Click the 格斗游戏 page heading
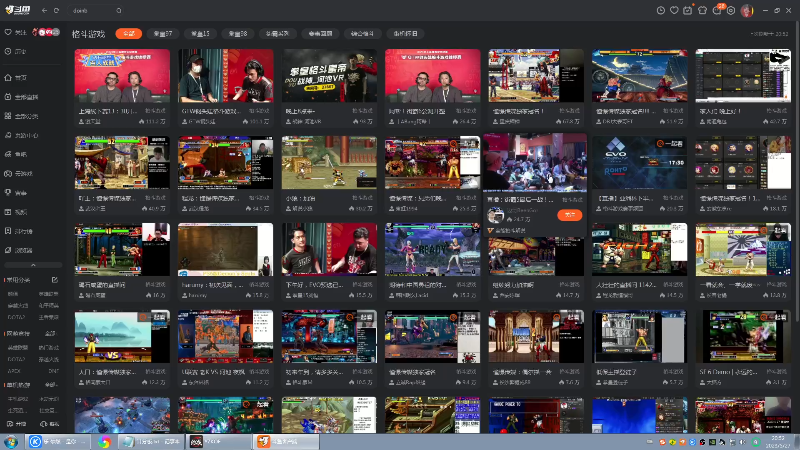 (88, 34)
